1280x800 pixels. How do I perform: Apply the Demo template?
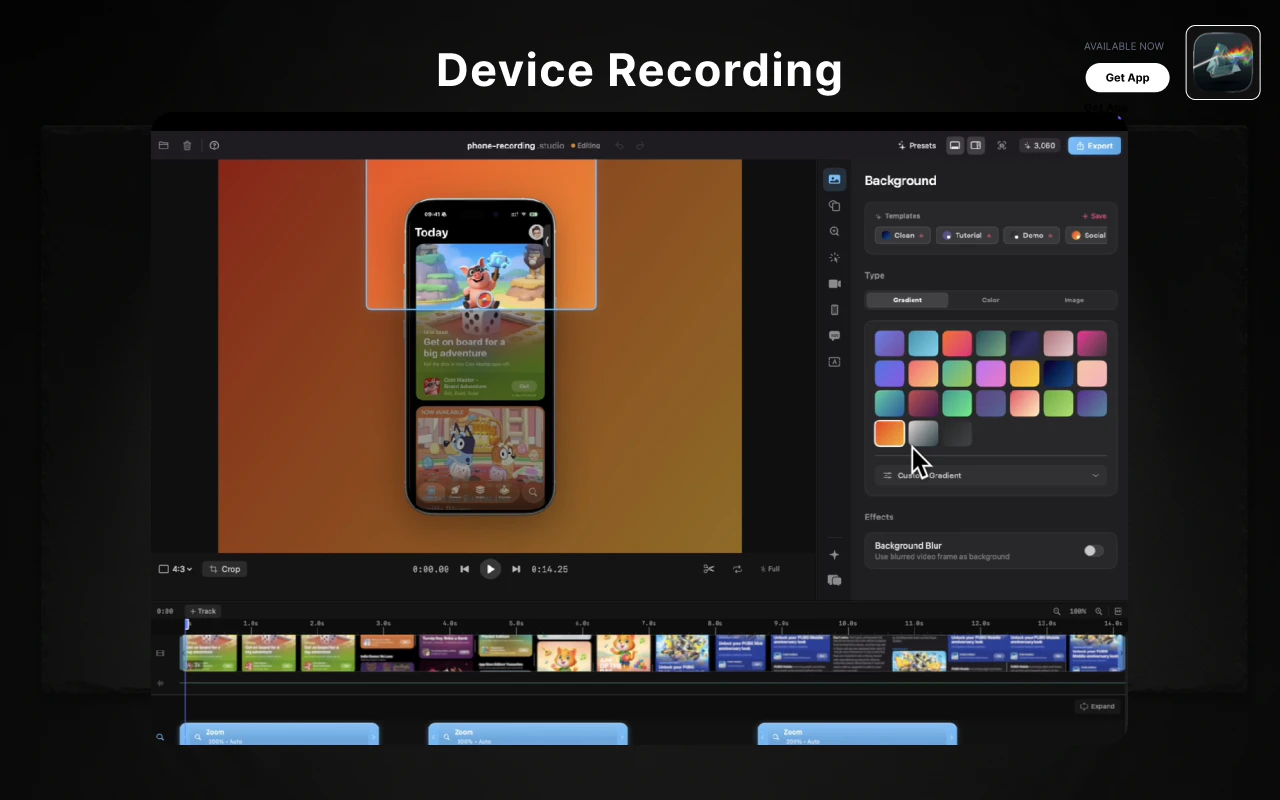1031,236
